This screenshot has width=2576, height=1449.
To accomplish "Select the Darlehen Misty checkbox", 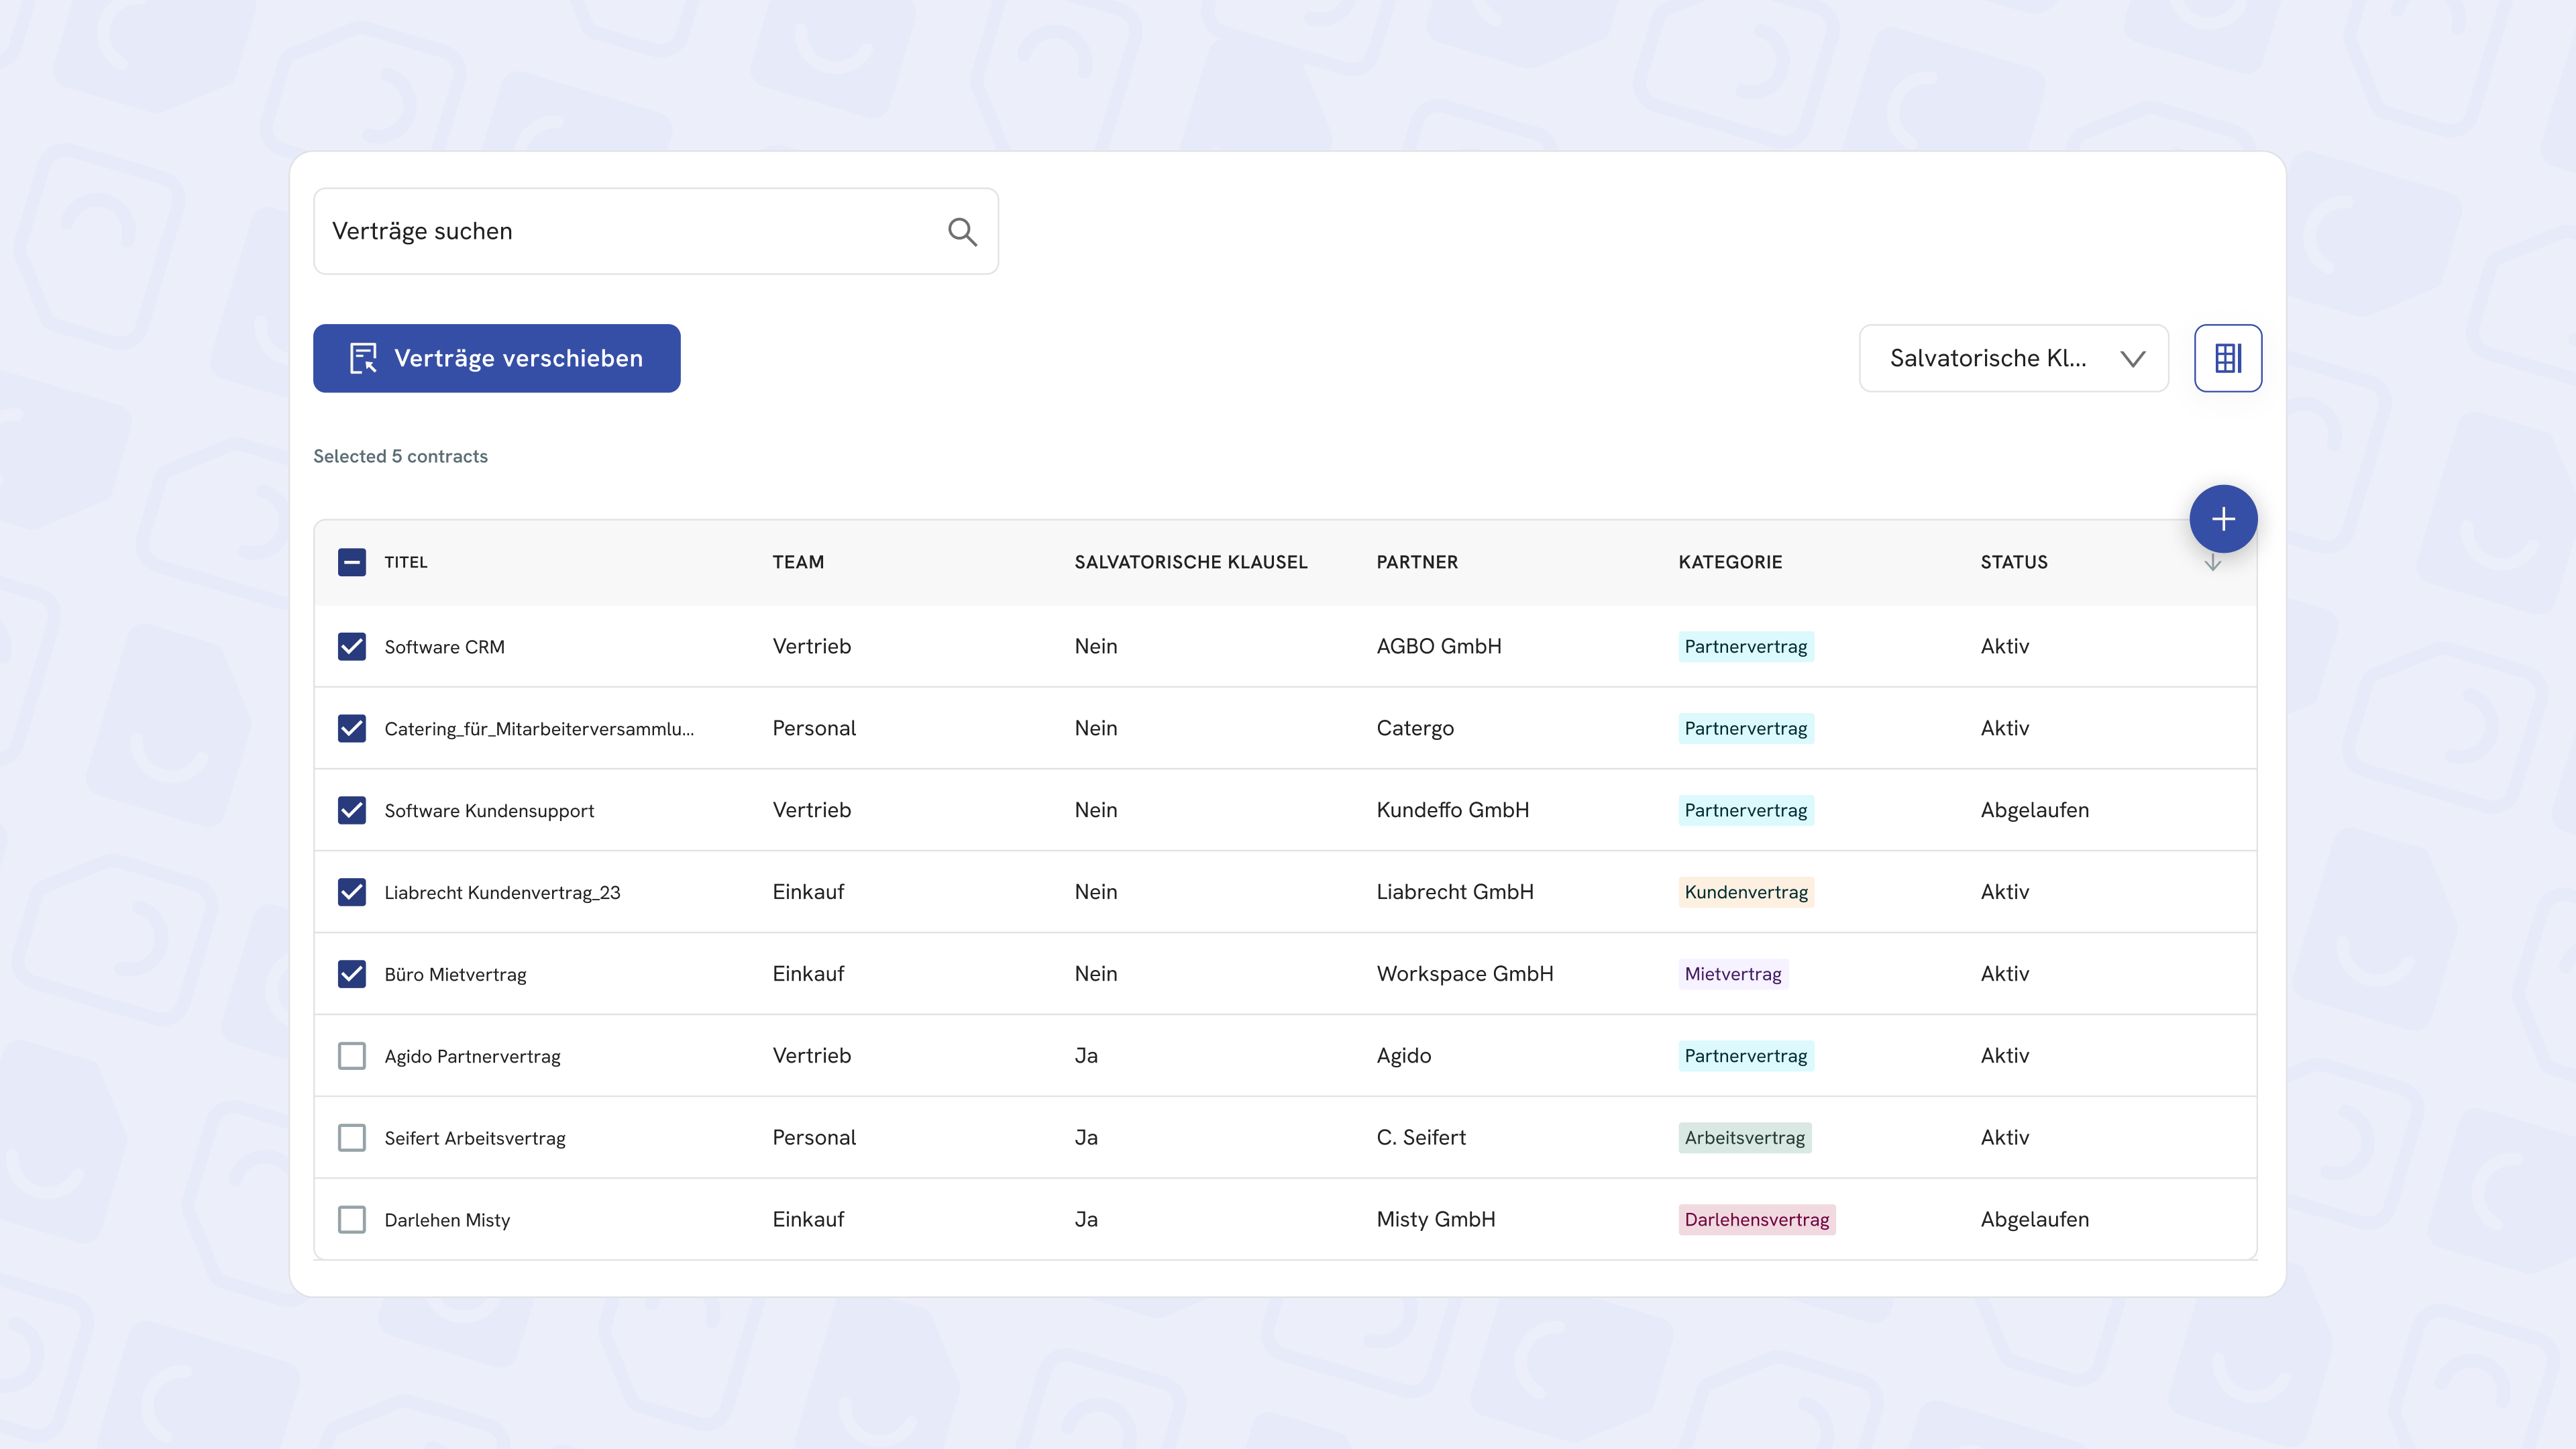I will [x=352, y=1219].
